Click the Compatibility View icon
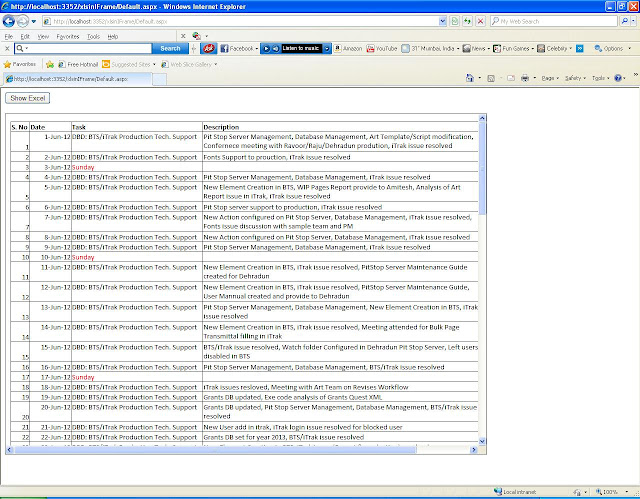Image resolution: width=640 pixels, height=499 pixels. [454, 21]
